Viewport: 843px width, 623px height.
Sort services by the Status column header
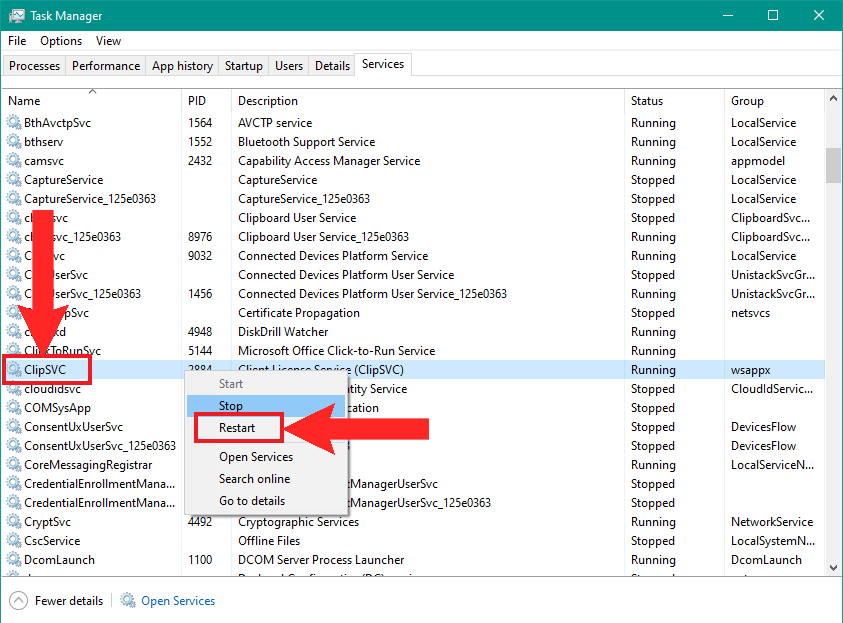(647, 101)
